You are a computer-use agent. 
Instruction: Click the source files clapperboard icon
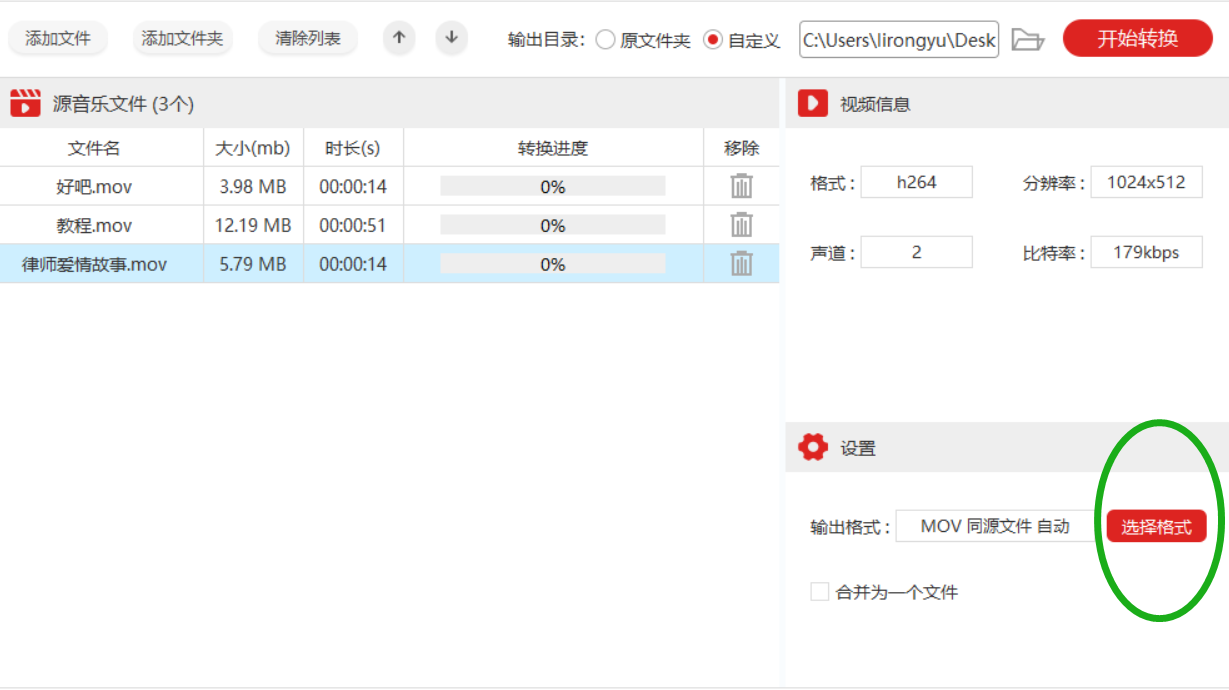point(25,103)
